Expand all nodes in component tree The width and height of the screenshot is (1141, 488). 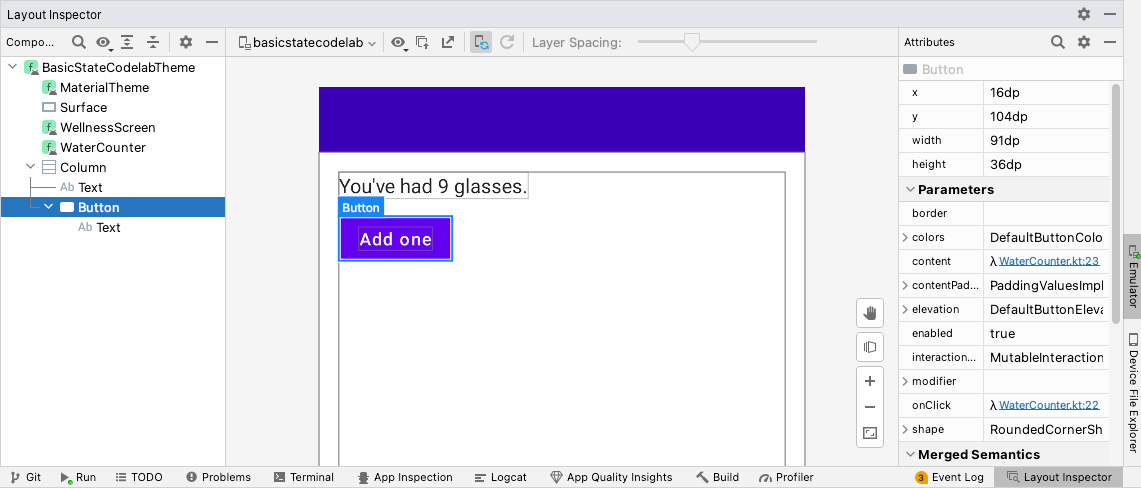pos(128,42)
